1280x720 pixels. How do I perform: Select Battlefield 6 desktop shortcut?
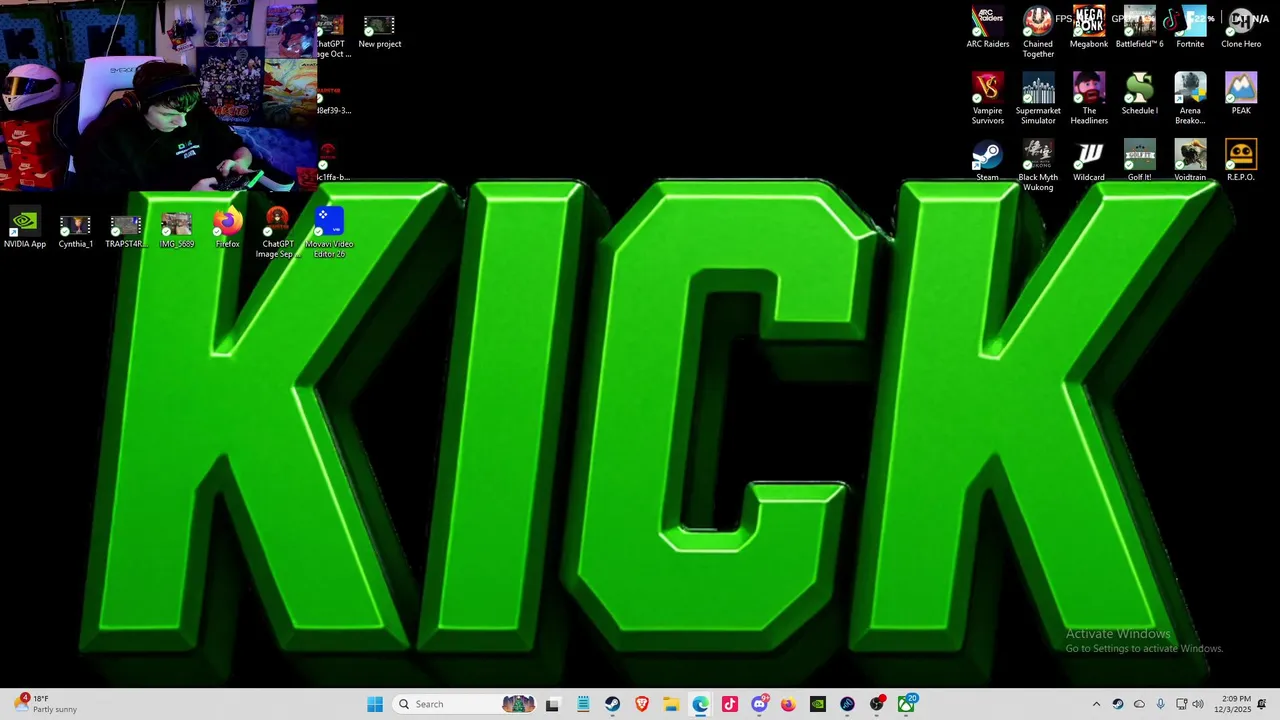(1139, 28)
